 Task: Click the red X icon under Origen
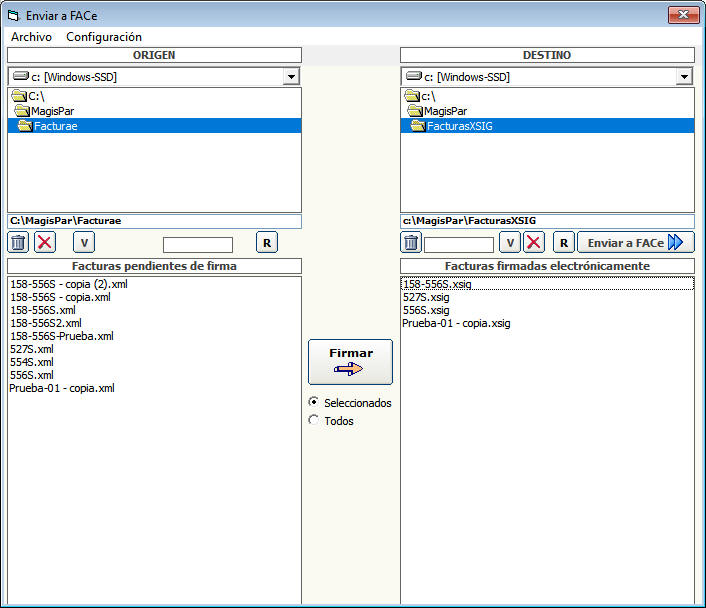46,242
